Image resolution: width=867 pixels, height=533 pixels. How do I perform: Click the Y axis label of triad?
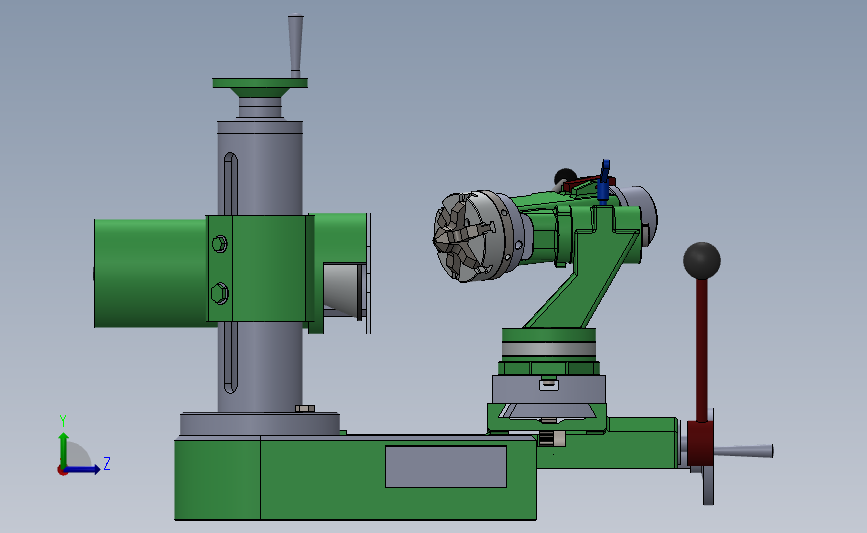click(62, 421)
